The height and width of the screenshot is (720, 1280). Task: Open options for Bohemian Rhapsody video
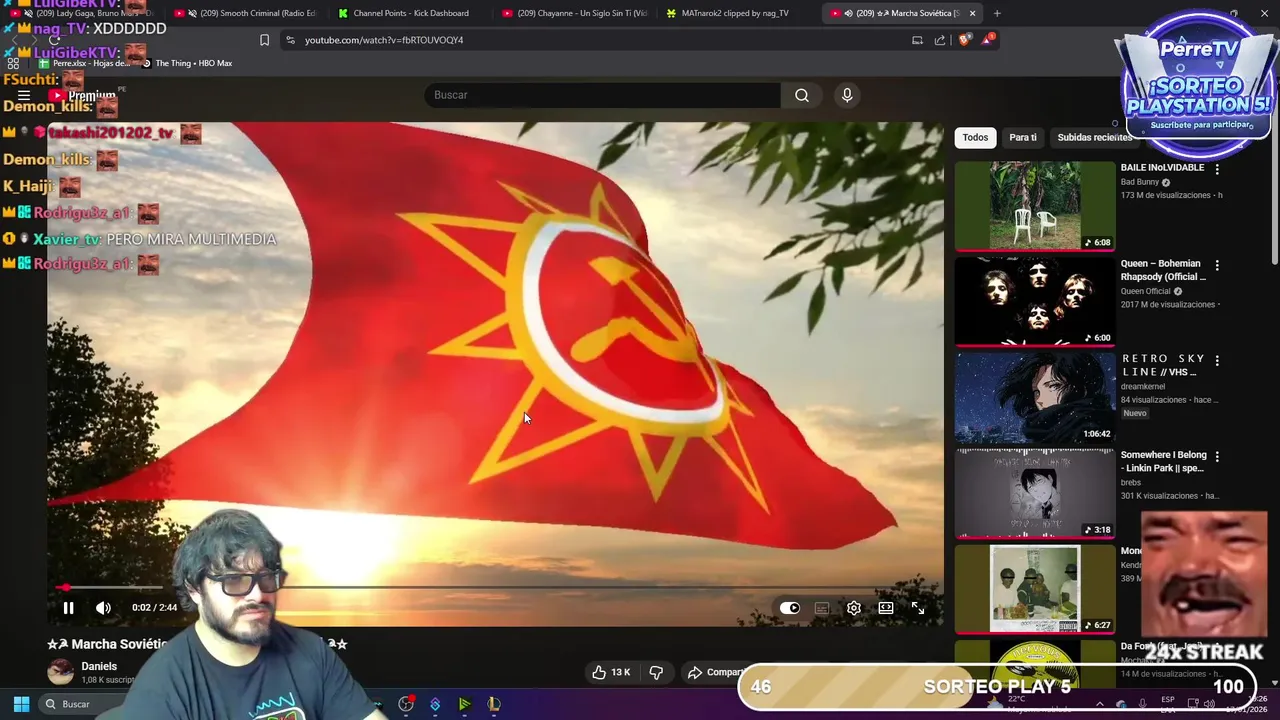point(1217,266)
